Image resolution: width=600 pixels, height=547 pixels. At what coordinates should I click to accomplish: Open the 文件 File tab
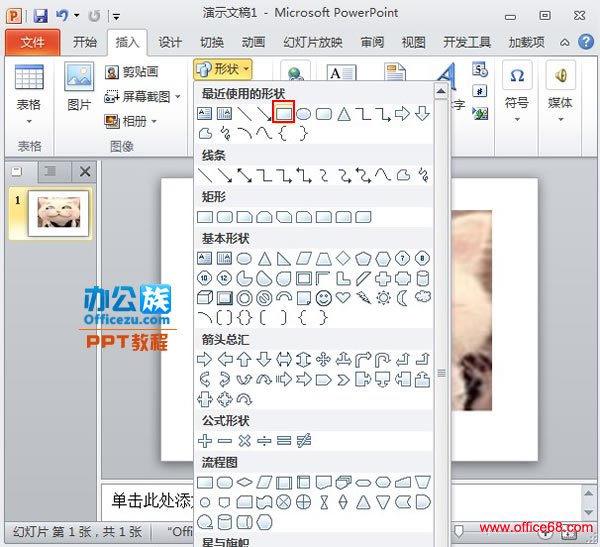(33, 42)
